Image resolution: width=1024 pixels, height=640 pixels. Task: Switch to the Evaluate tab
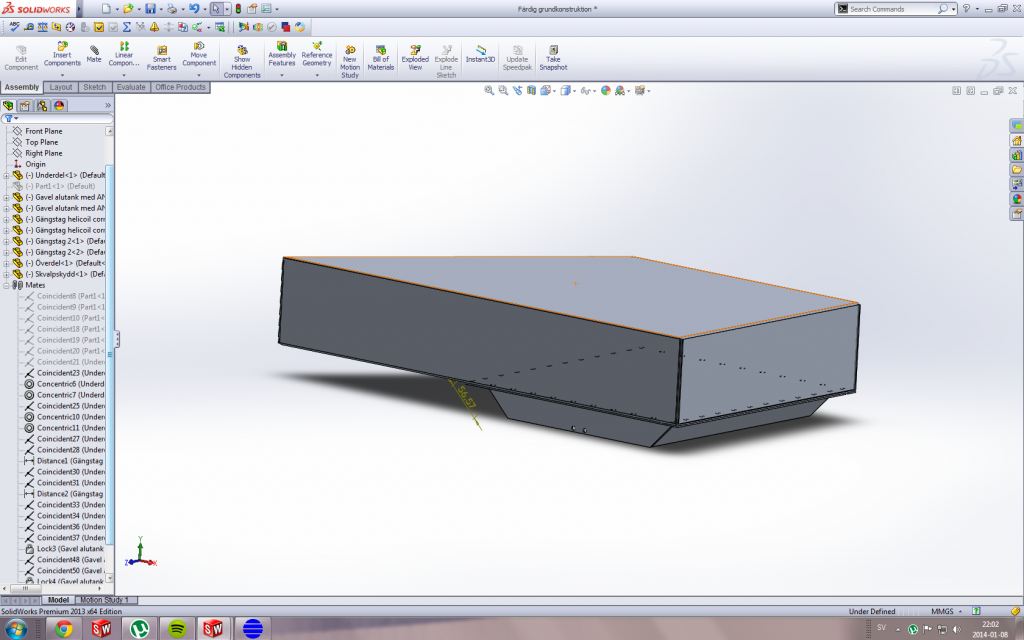coord(130,87)
